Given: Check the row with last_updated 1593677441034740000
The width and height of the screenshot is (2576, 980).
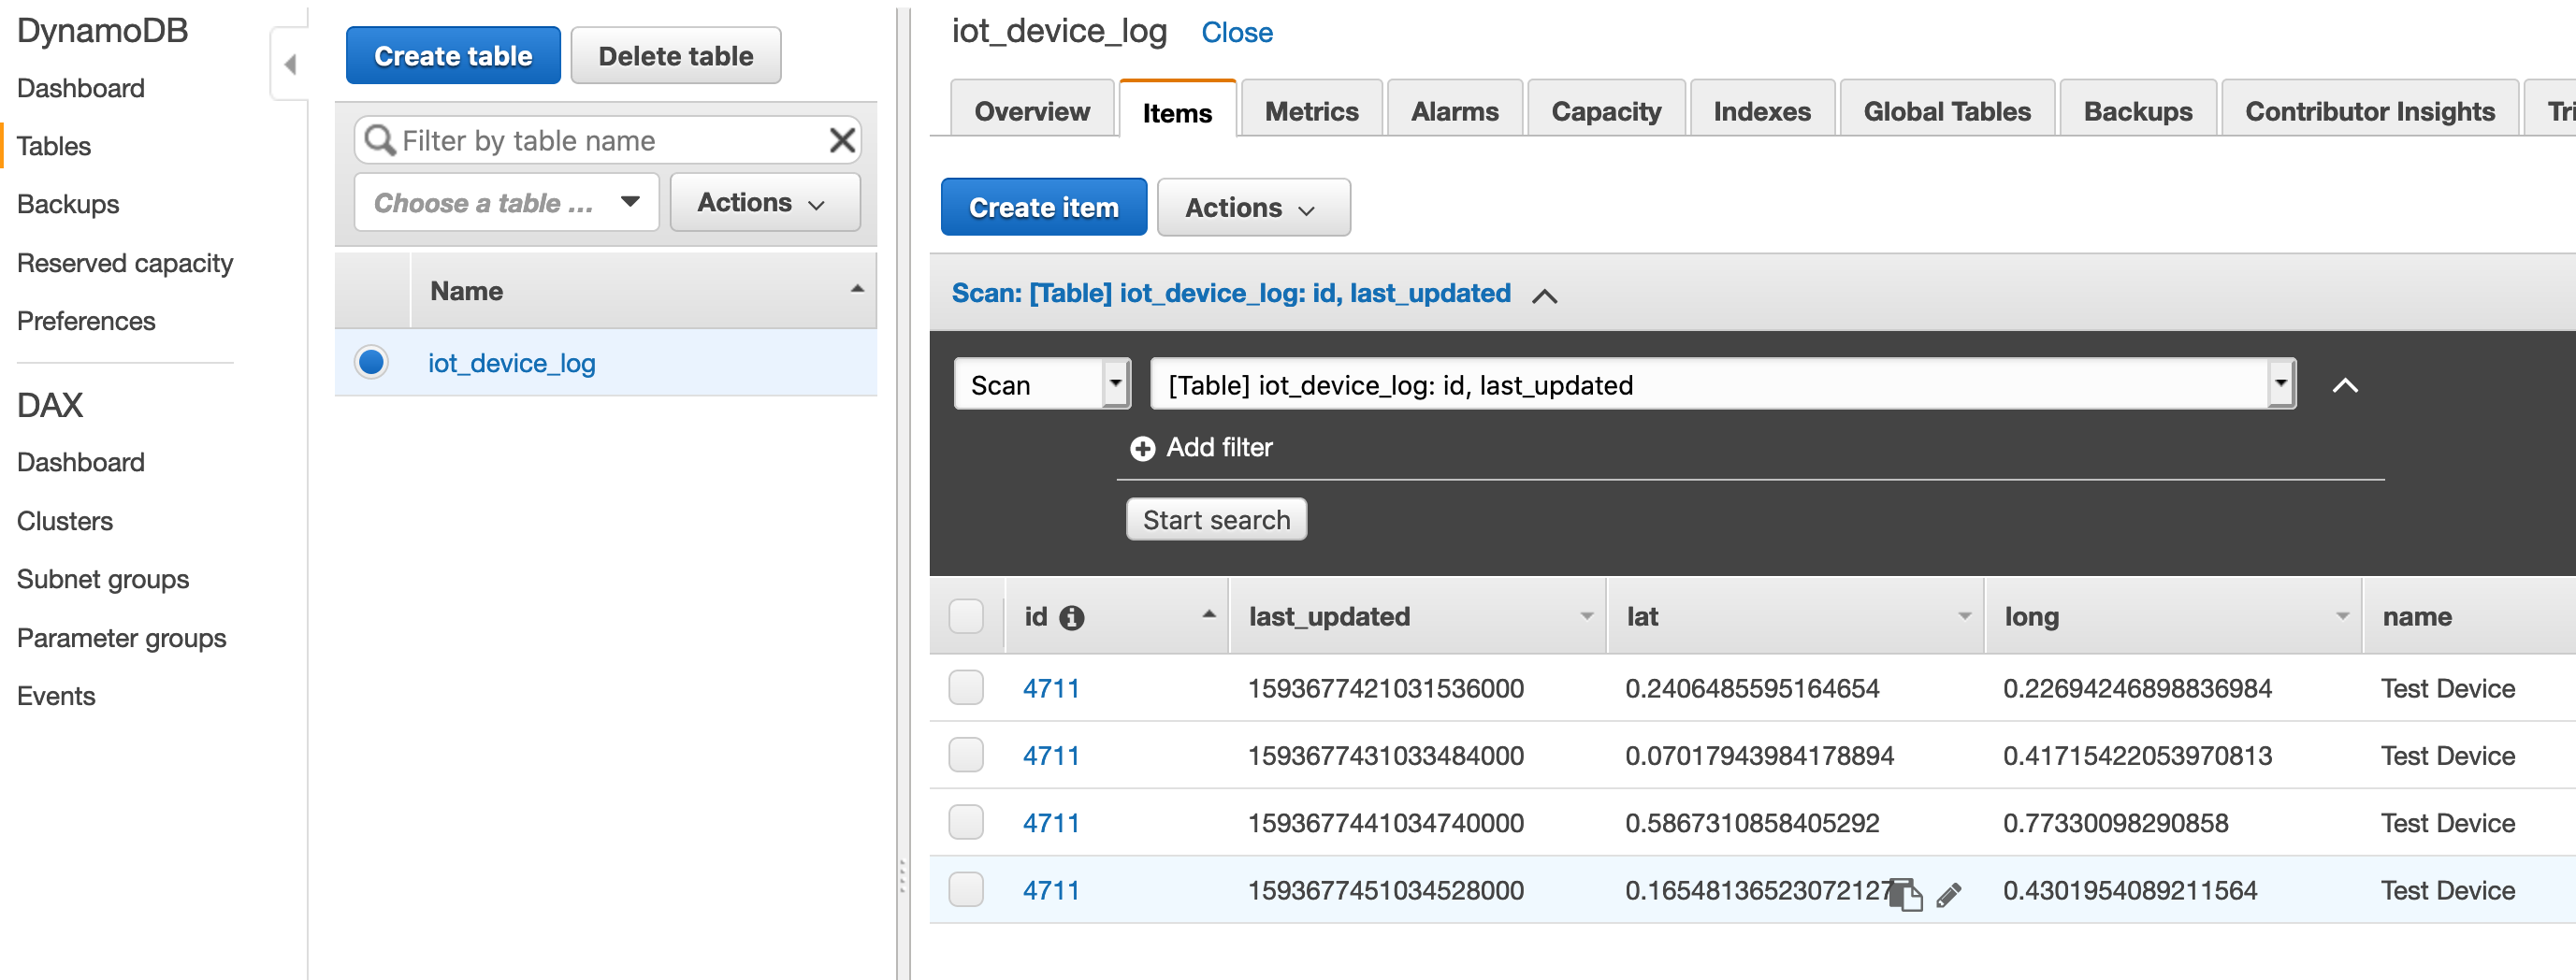Looking at the screenshot, I should [x=965, y=822].
